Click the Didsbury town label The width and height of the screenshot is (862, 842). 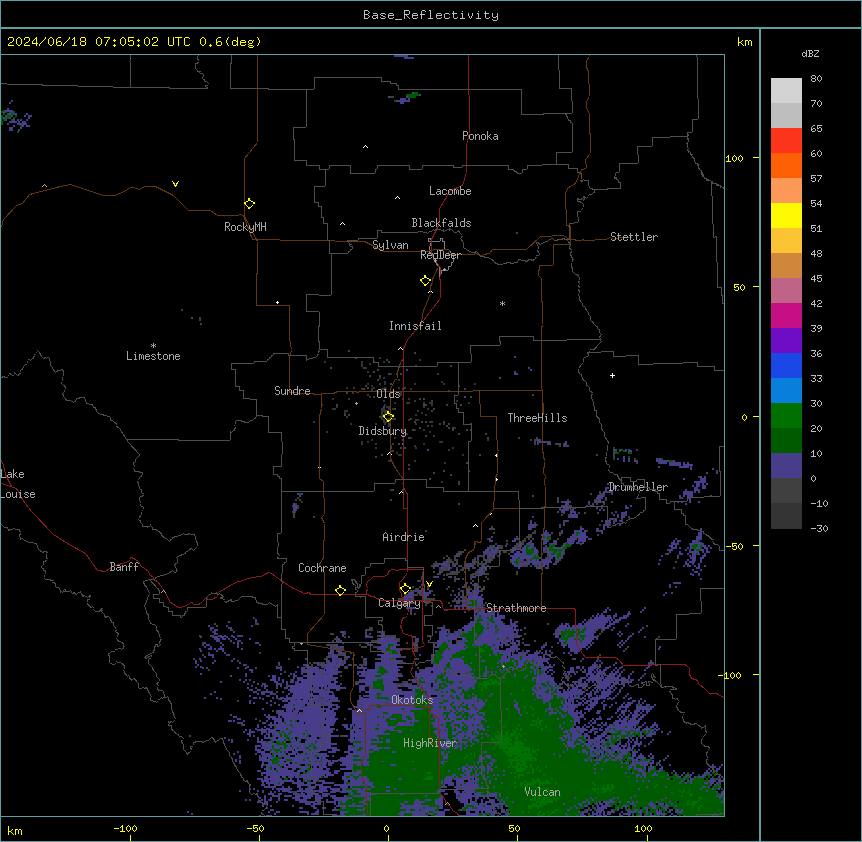[x=383, y=431]
